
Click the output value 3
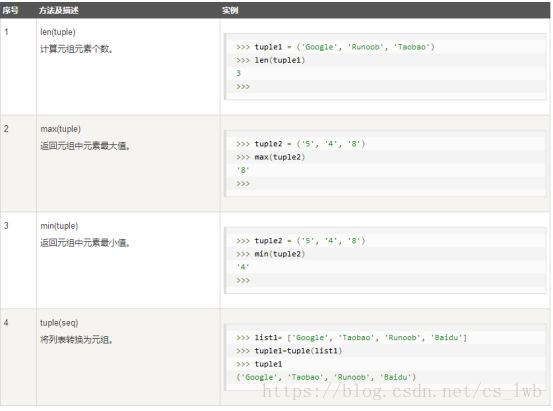coord(238,73)
